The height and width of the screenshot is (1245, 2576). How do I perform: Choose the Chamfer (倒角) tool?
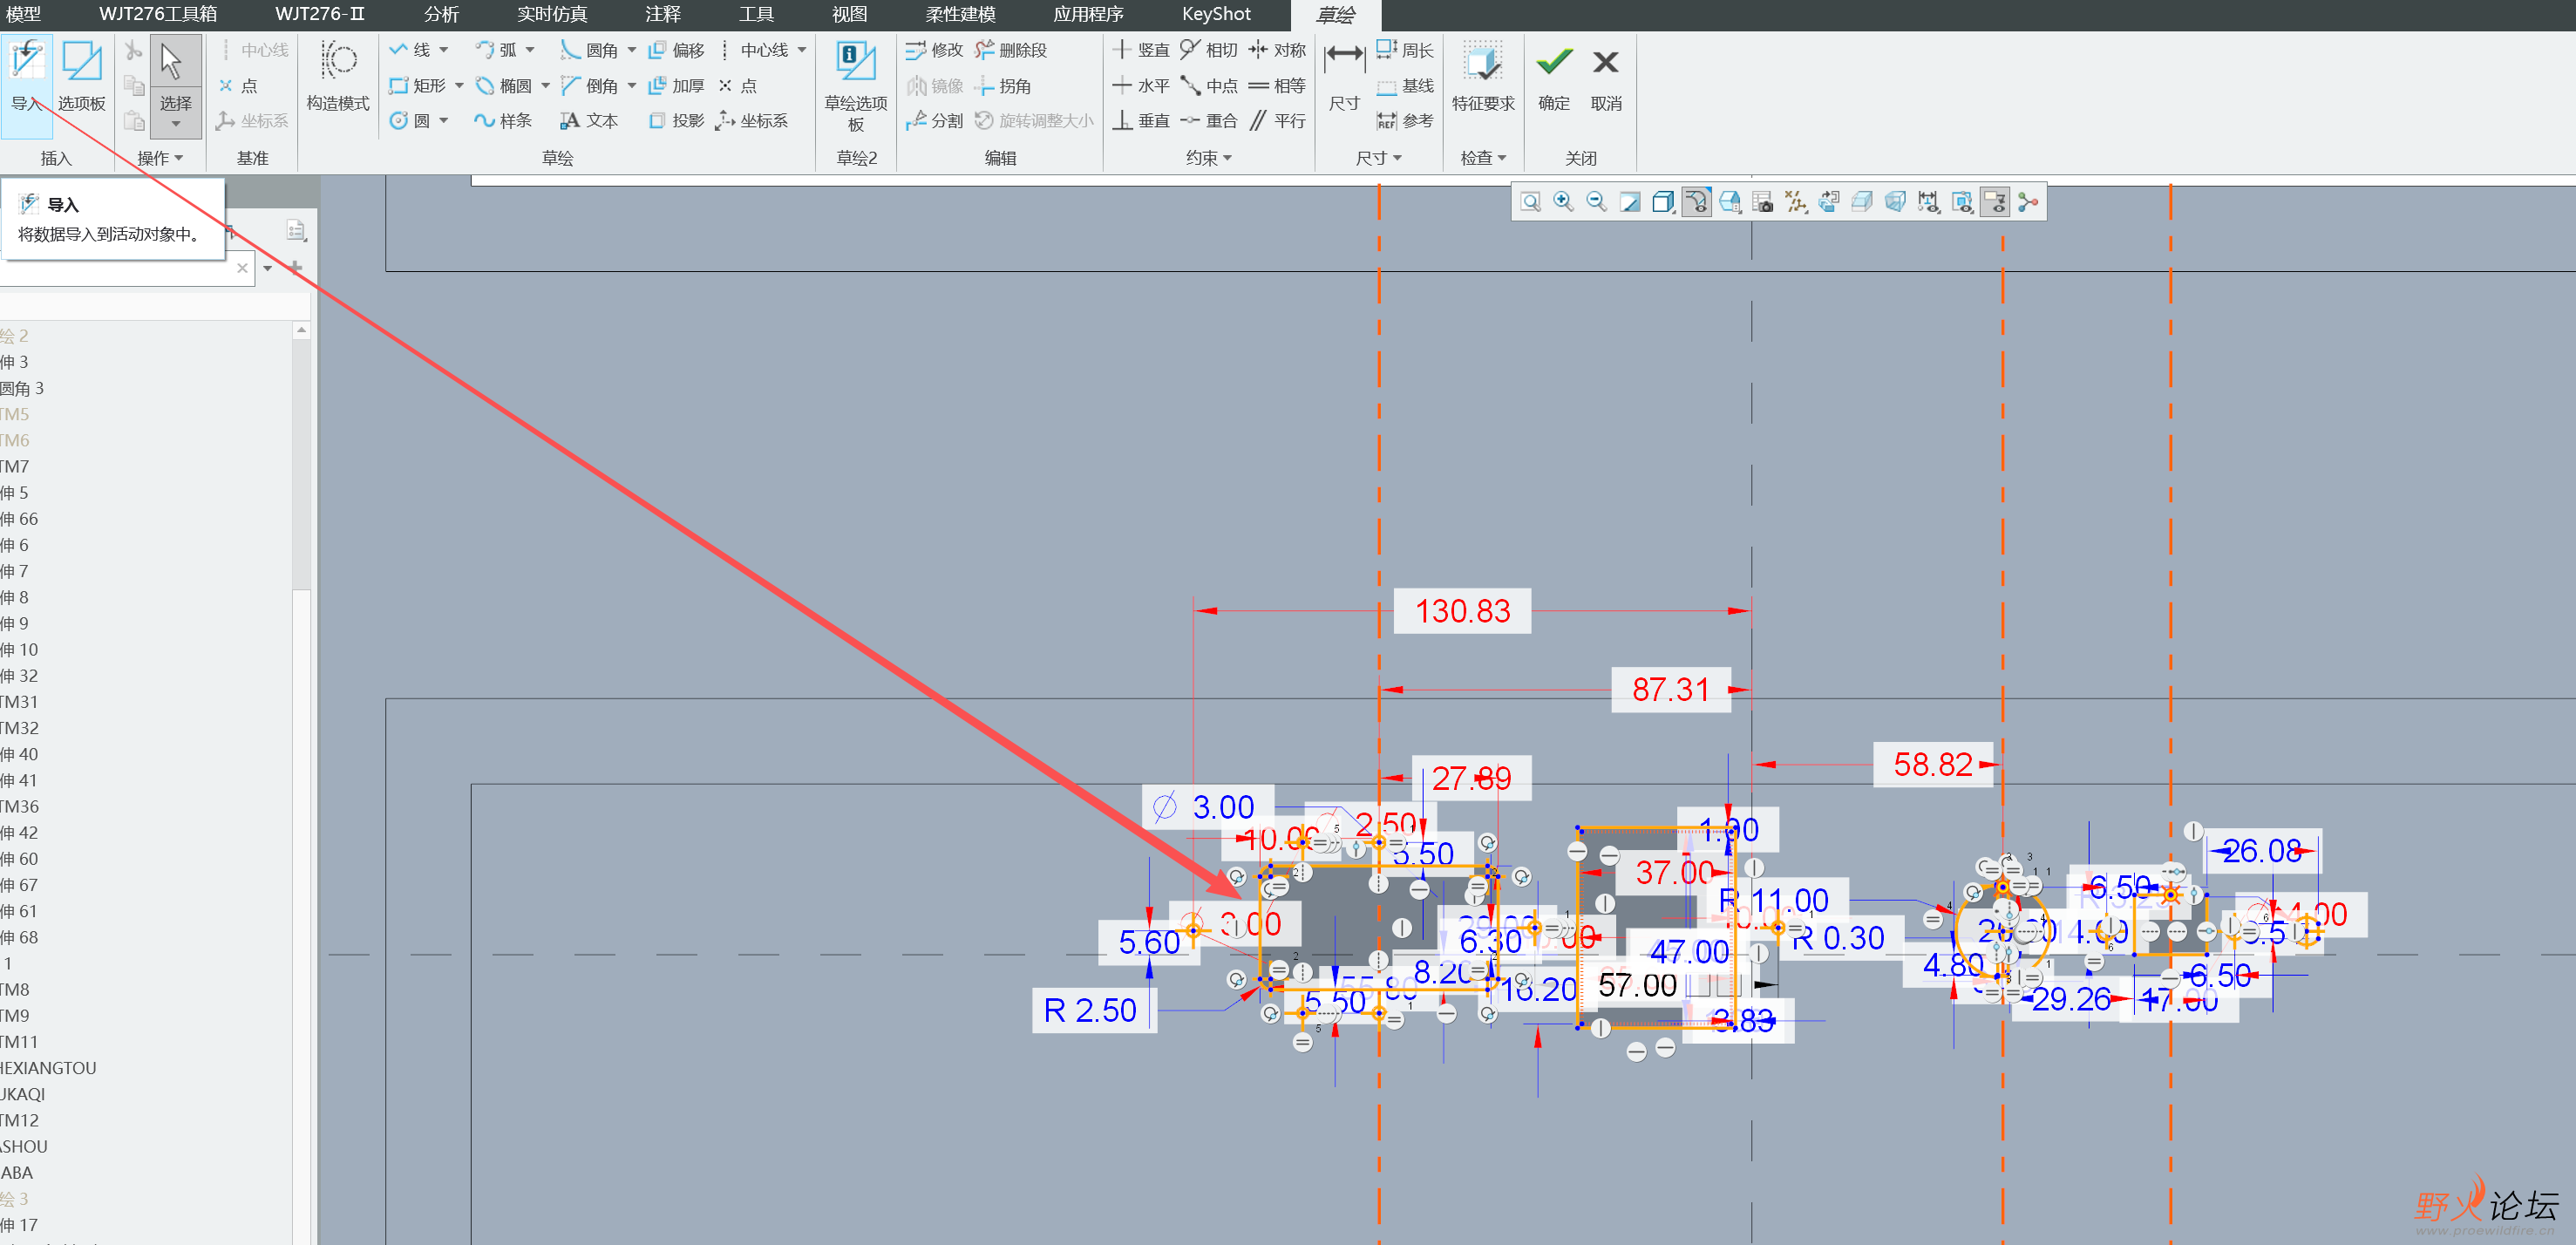pos(589,86)
